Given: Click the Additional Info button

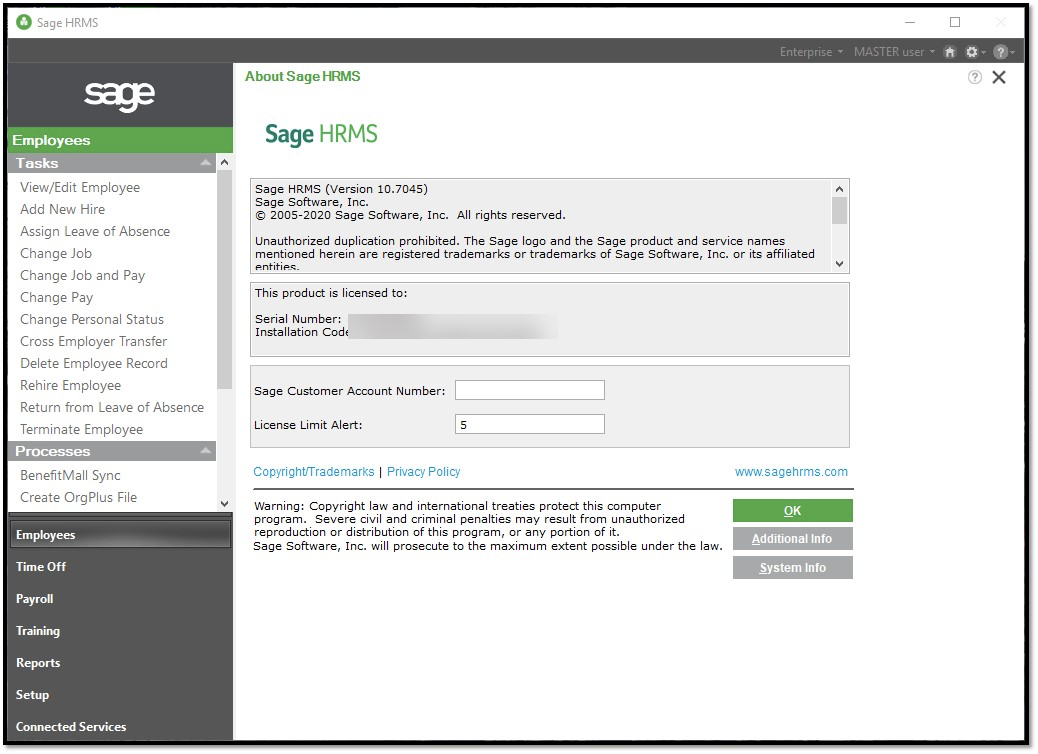Looking at the screenshot, I should [x=792, y=539].
